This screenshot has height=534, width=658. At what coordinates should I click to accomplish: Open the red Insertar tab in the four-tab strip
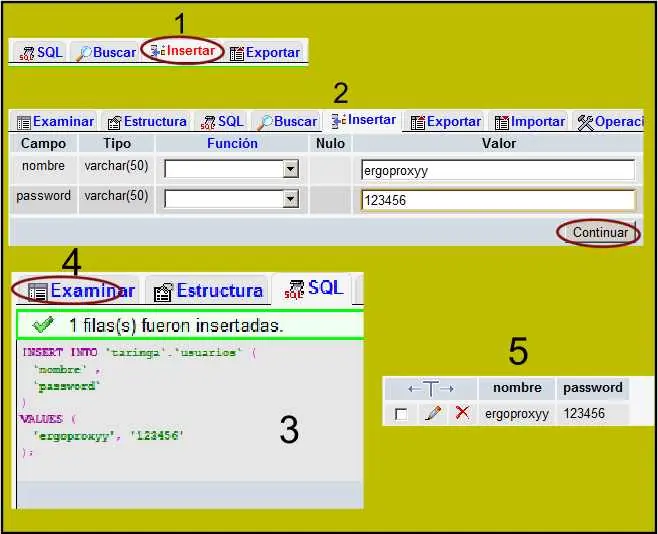pyautogui.click(x=183, y=51)
